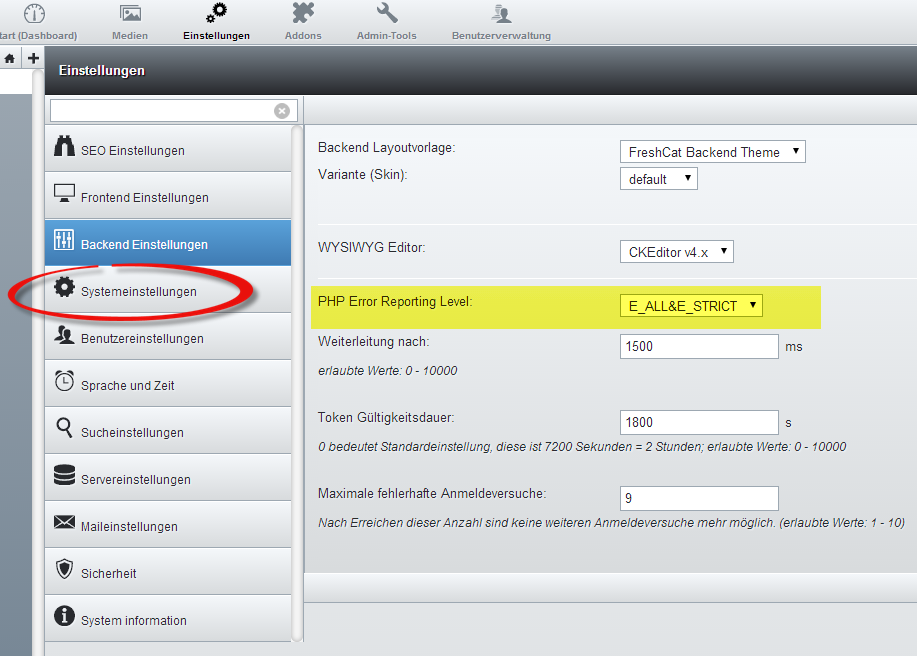
Task: Open the Backend Layoutvorlage dropdown
Action: (712, 152)
